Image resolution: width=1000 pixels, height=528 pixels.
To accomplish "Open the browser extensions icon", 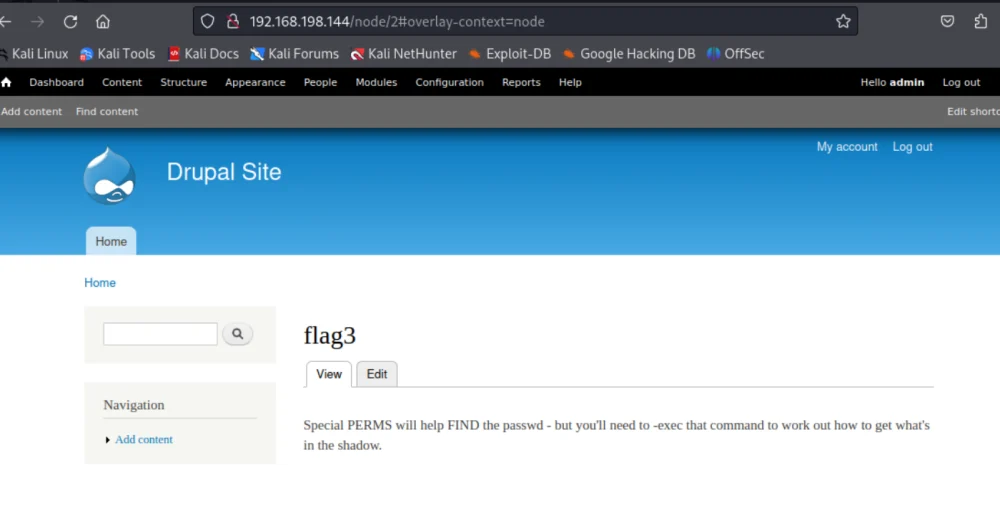I will (980, 22).
